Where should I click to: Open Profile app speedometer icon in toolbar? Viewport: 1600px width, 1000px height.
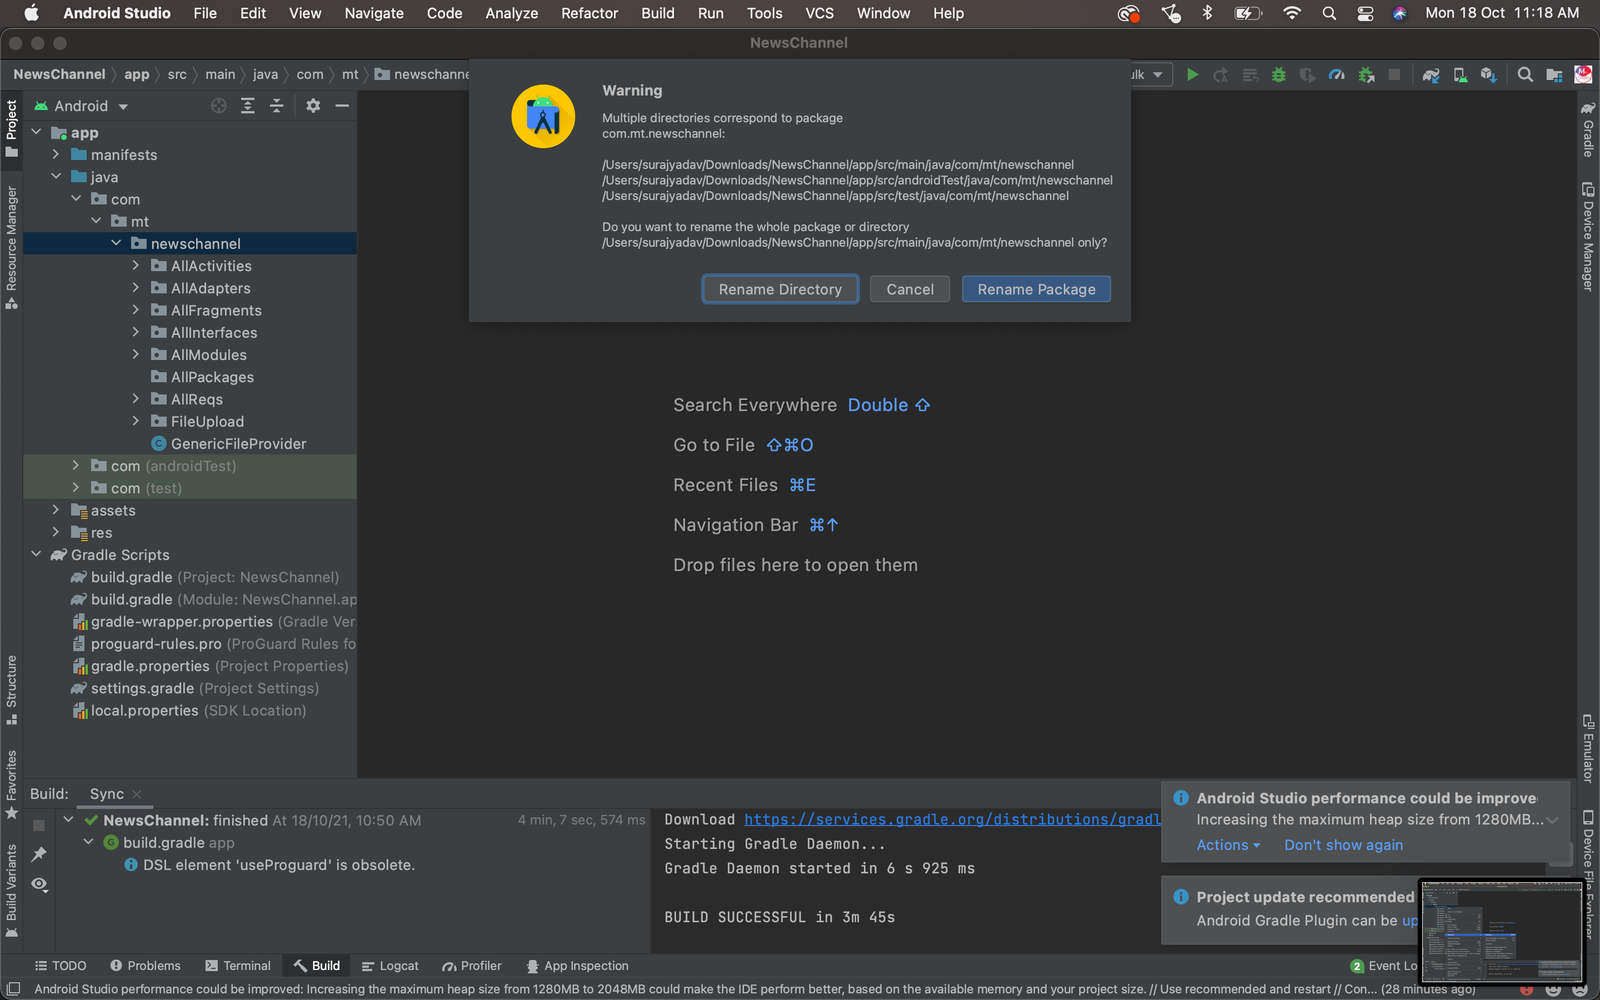click(1336, 75)
